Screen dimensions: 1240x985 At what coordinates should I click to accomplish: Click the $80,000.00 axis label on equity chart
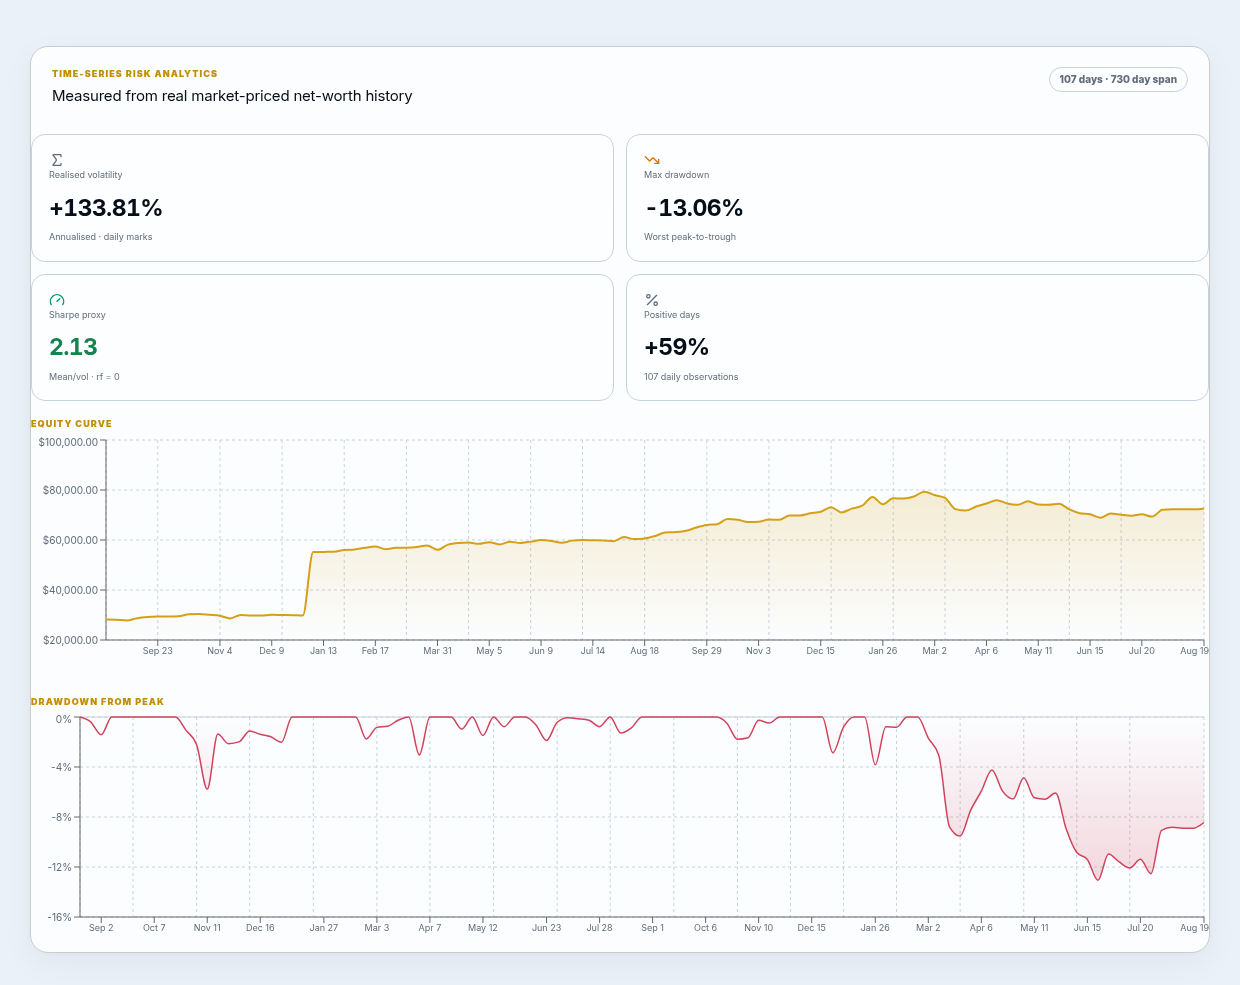70,491
